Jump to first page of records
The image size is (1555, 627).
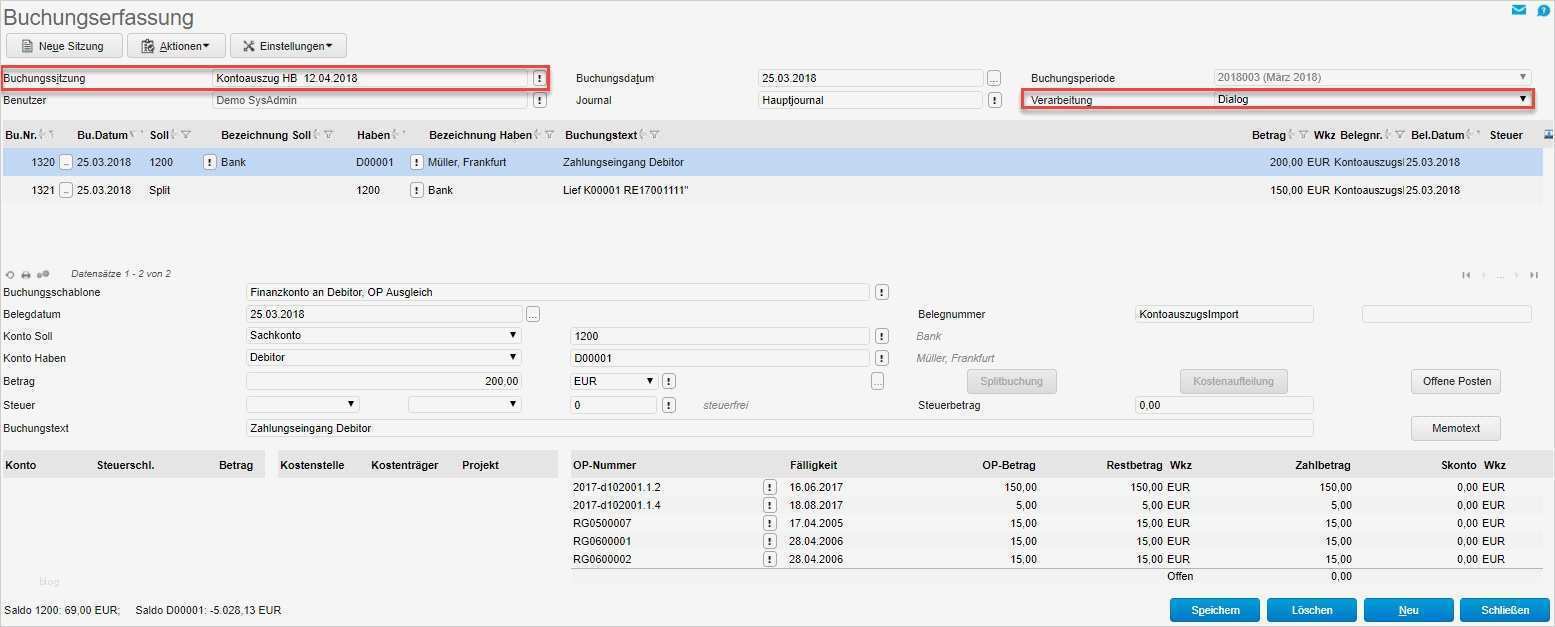click(1466, 275)
